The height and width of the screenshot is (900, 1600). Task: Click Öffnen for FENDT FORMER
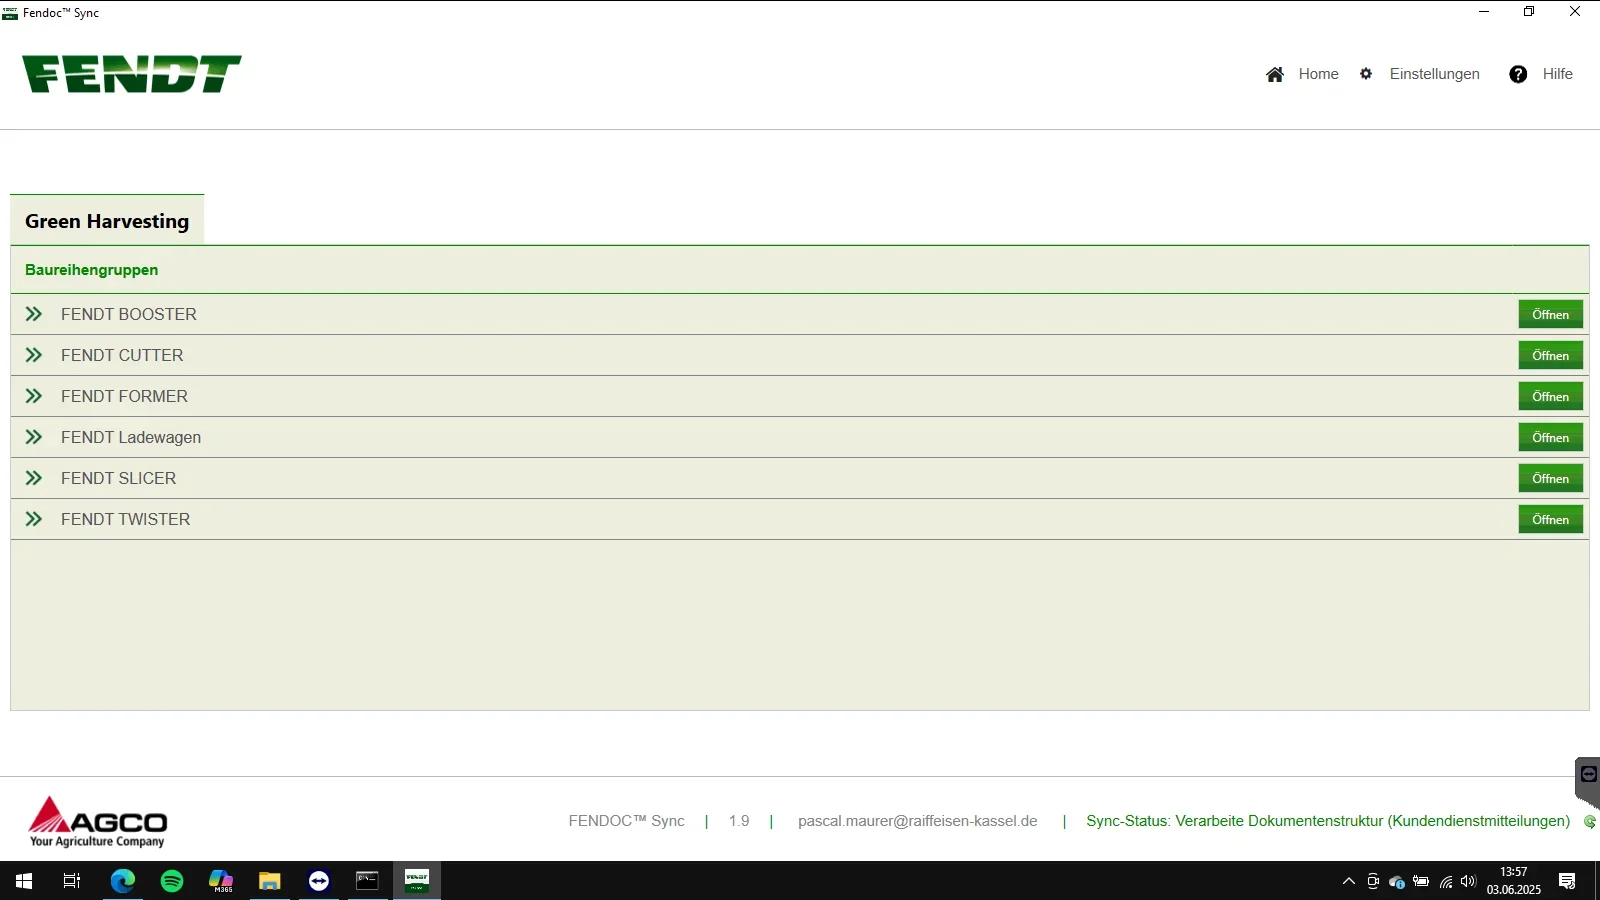pos(1550,396)
